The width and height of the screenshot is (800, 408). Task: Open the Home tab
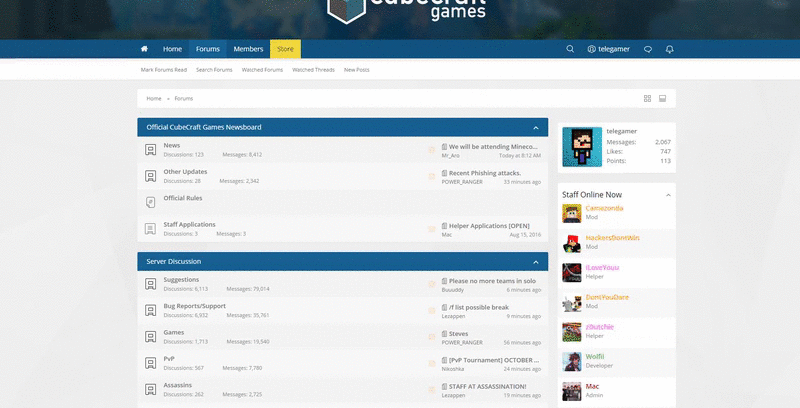pos(172,49)
